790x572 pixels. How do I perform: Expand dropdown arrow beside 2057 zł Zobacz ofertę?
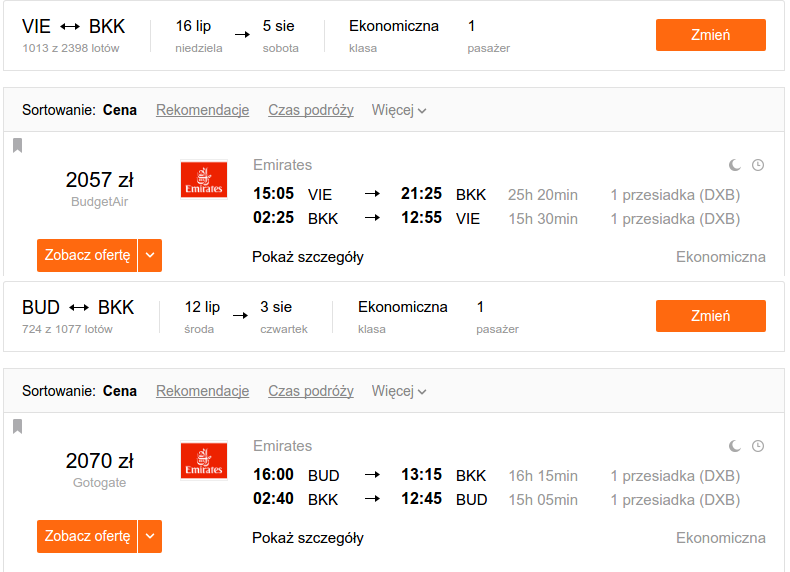[x=150, y=256]
